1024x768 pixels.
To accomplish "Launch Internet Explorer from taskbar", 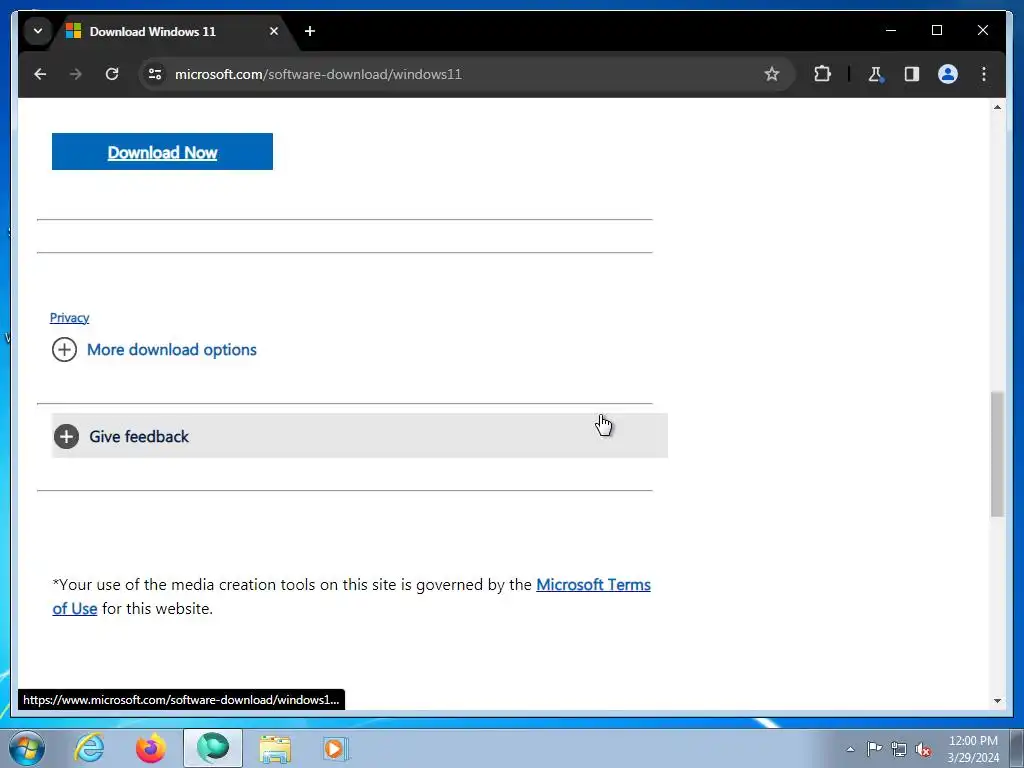I will (89, 748).
